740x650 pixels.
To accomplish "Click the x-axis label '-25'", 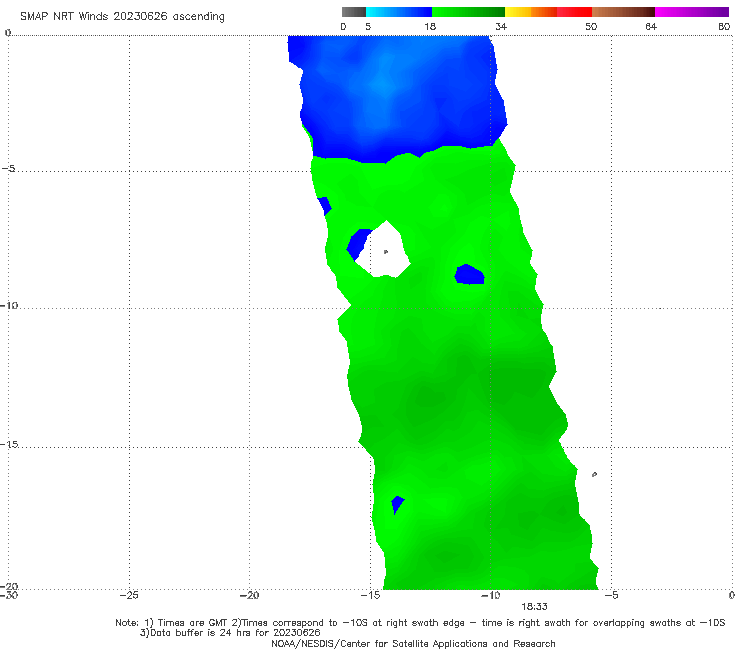I will pos(129,595).
